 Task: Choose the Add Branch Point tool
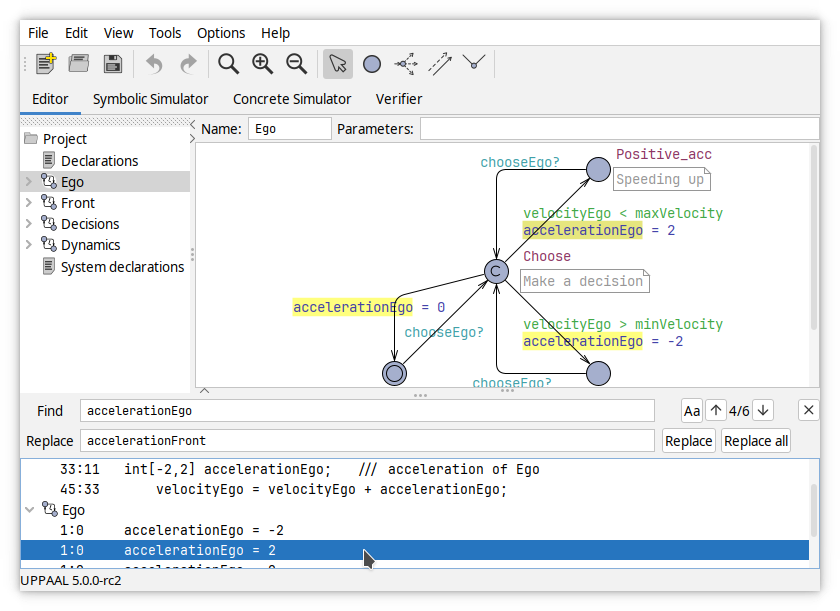tap(406, 64)
